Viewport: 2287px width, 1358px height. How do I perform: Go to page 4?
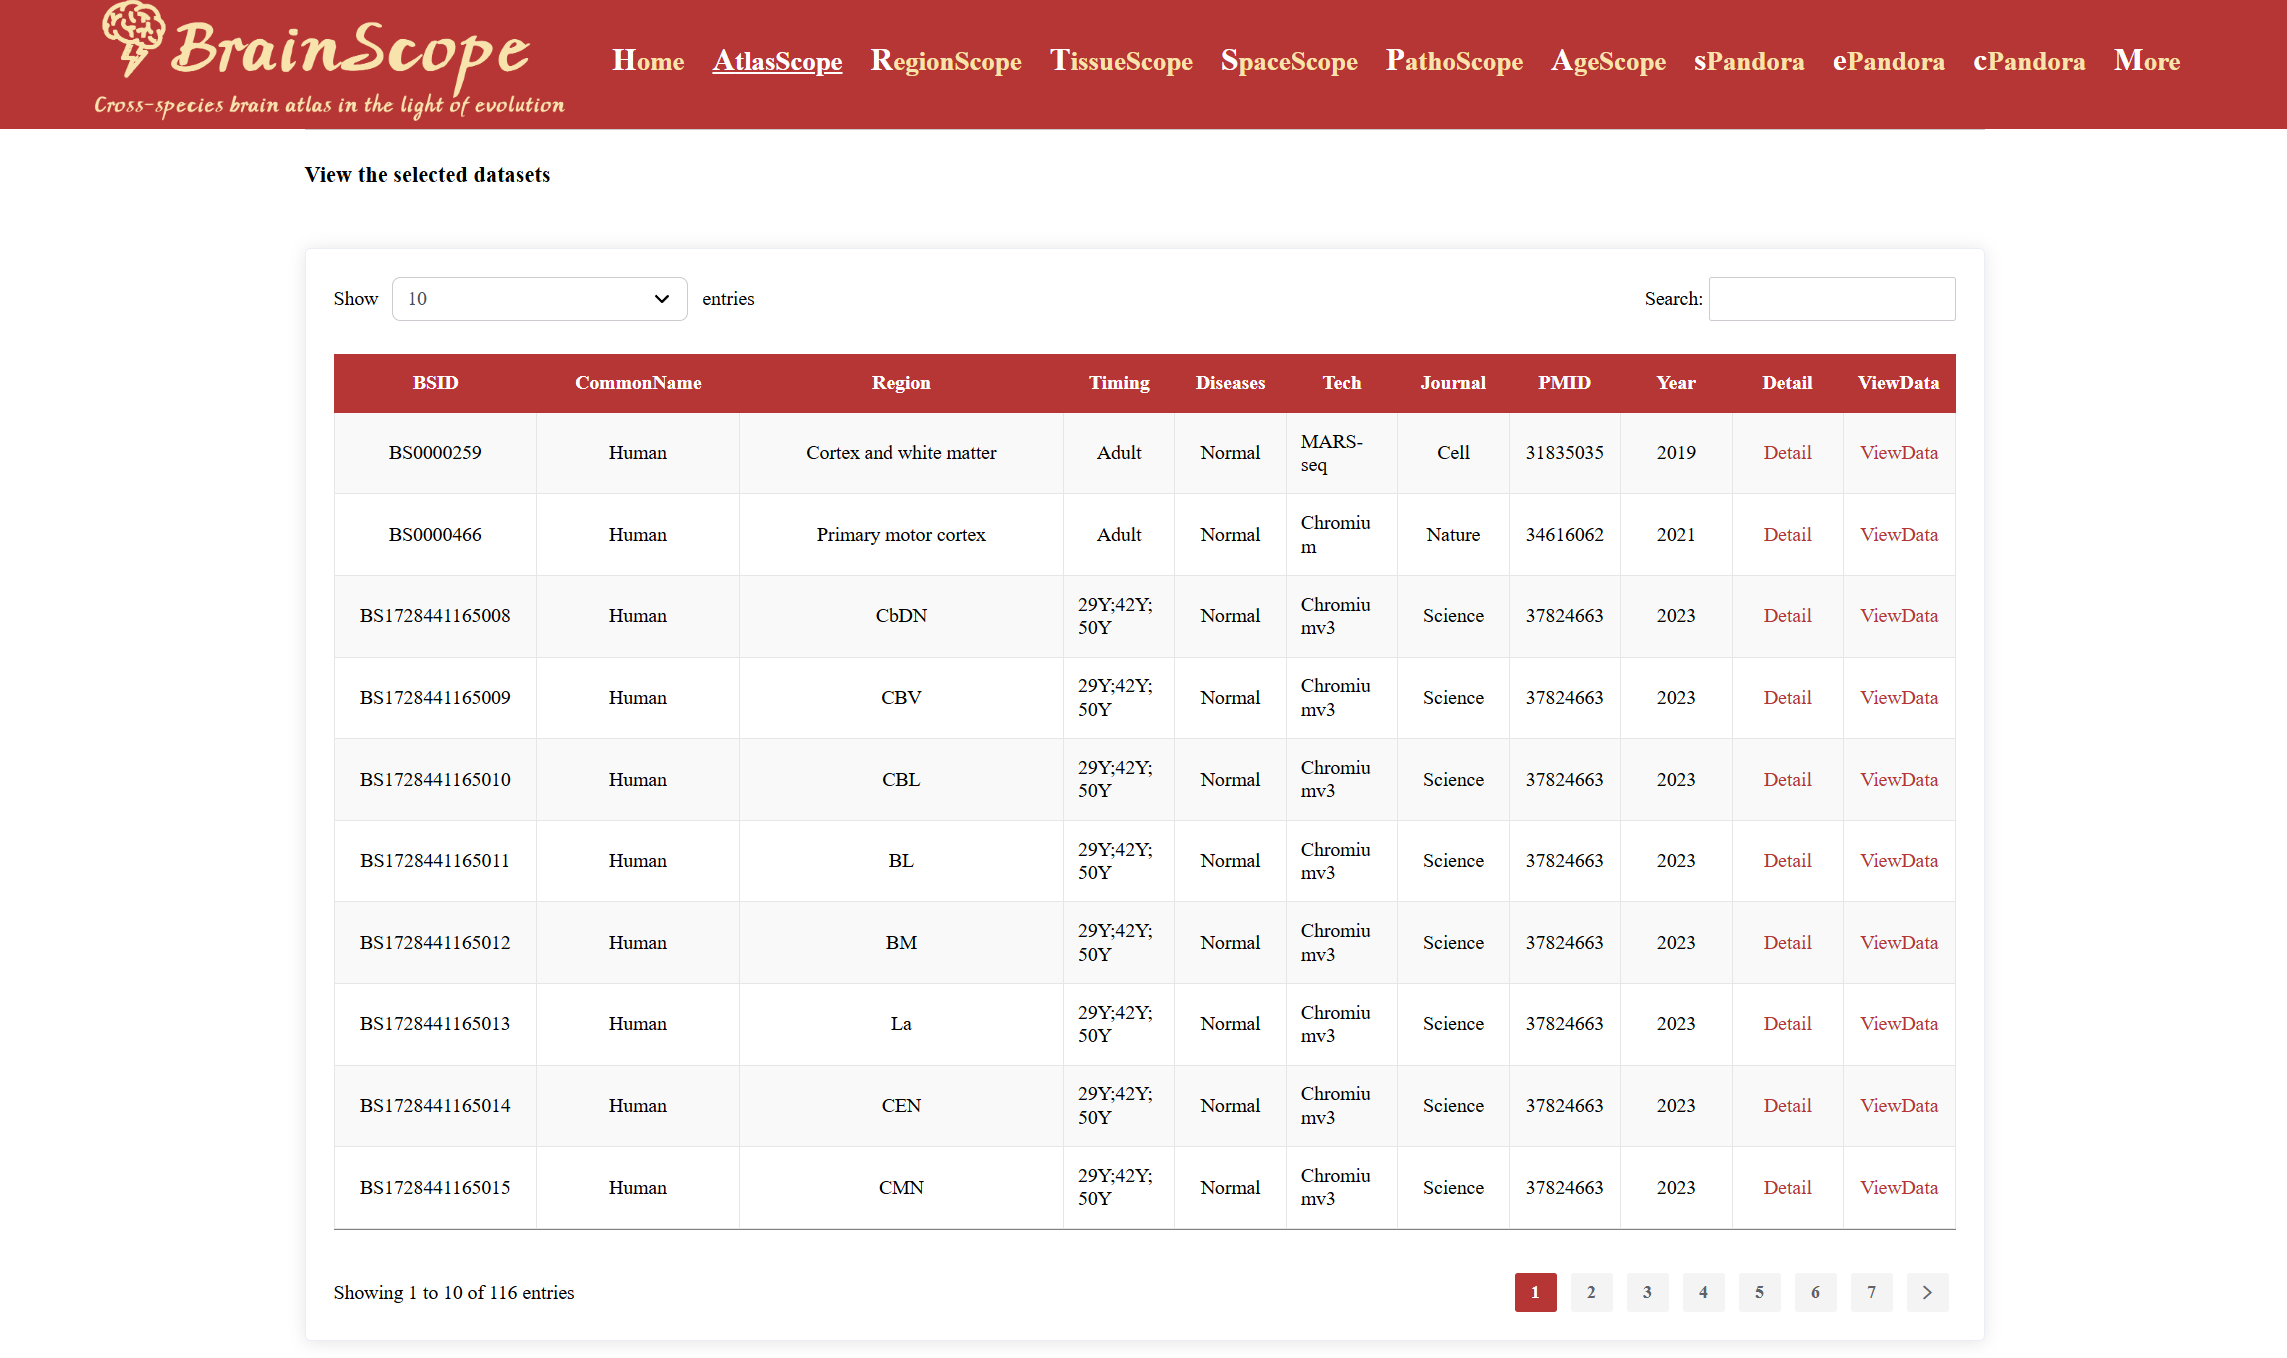(1703, 1292)
